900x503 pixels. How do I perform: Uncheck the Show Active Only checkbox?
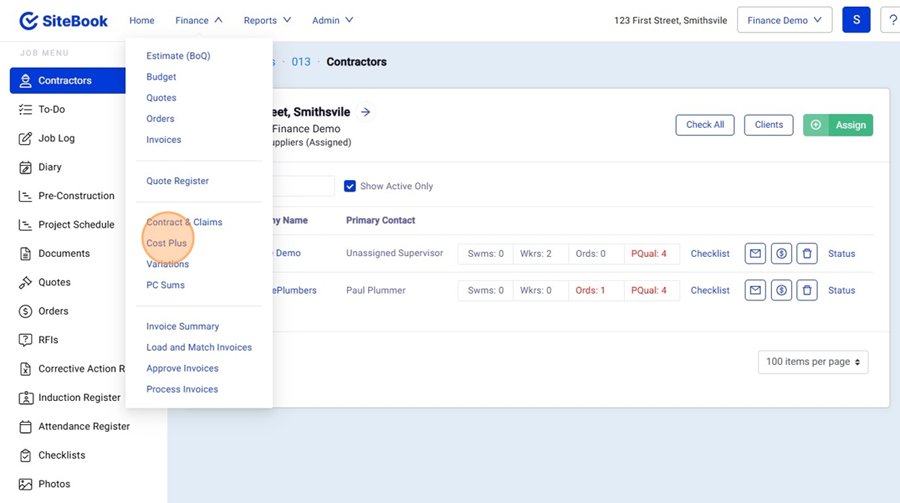coord(350,186)
